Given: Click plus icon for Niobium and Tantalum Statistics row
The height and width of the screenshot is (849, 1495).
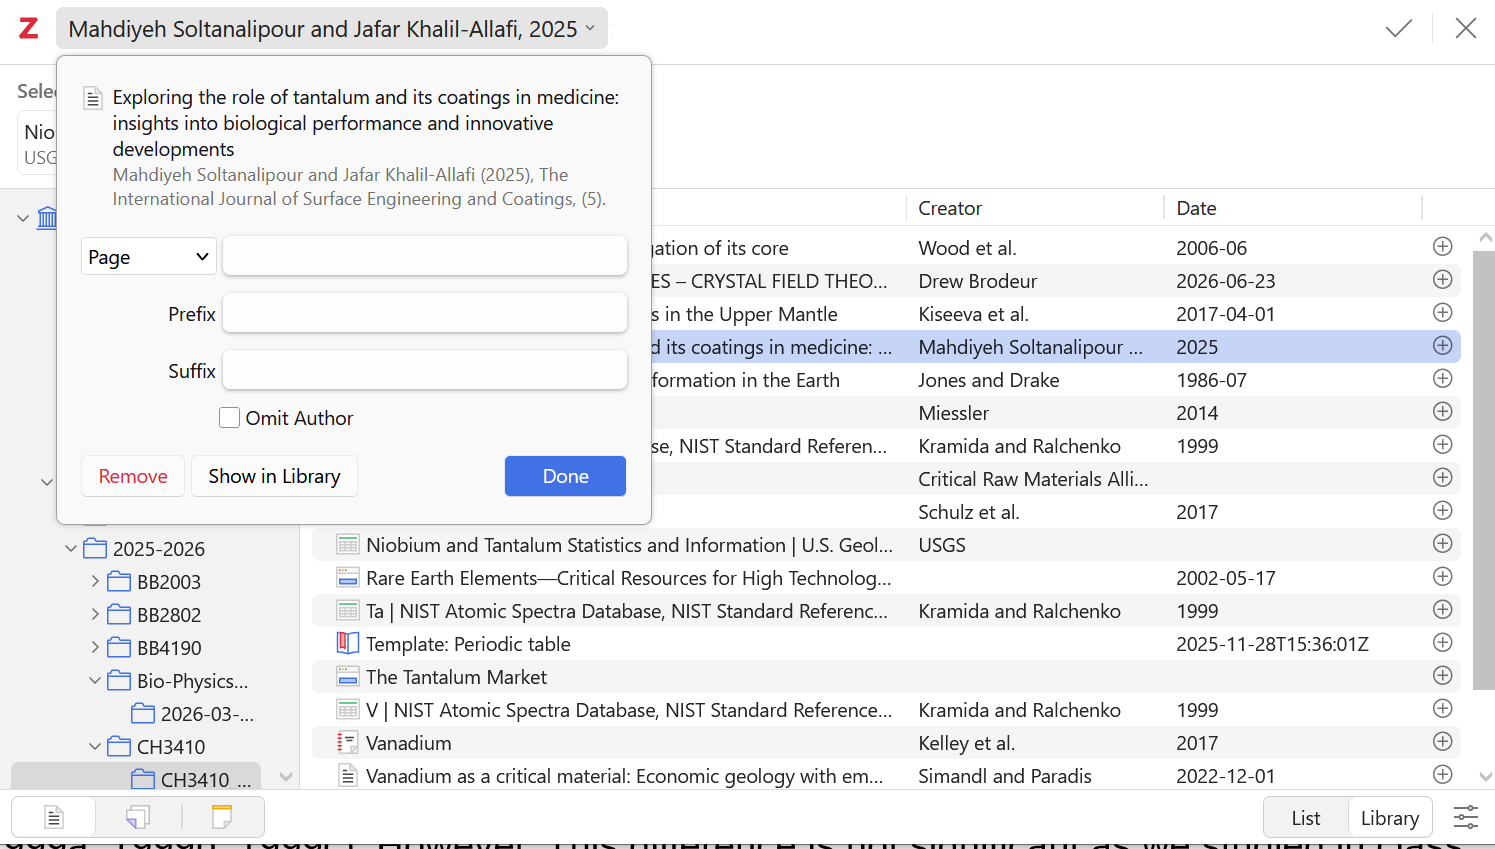Looking at the screenshot, I should tap(1442, 543).
